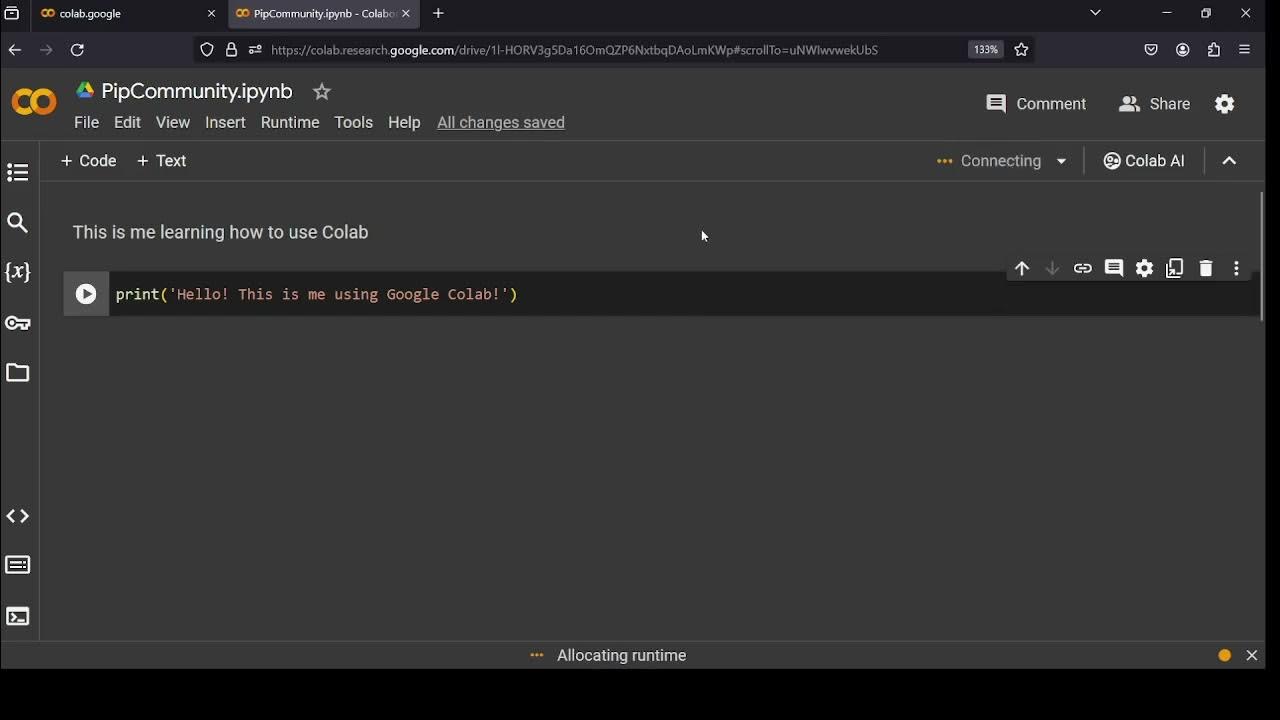Click the tracking protection shield icon

pyautogui.click(x=207, y=50)
